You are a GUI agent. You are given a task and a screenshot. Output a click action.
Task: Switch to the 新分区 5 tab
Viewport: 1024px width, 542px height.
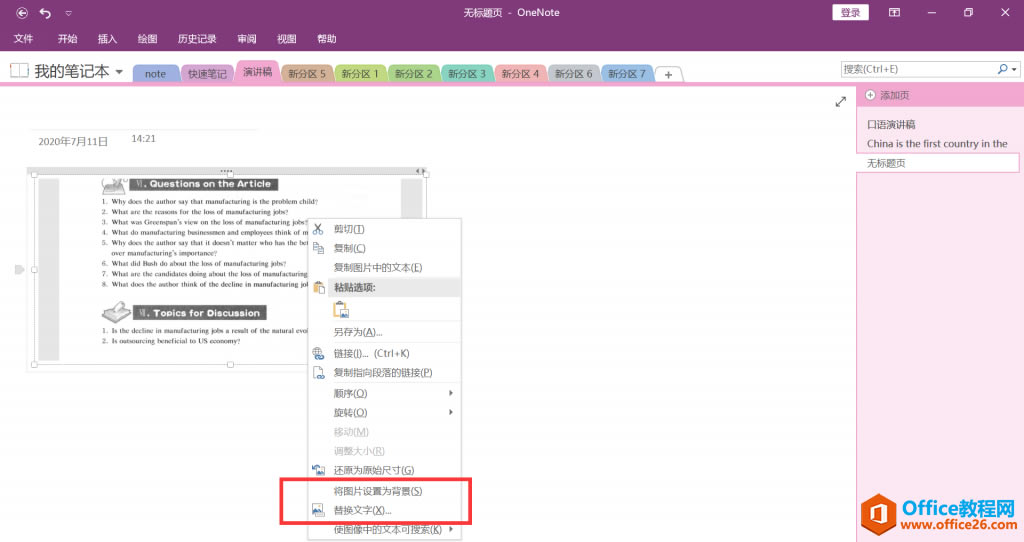pos(307,74)
